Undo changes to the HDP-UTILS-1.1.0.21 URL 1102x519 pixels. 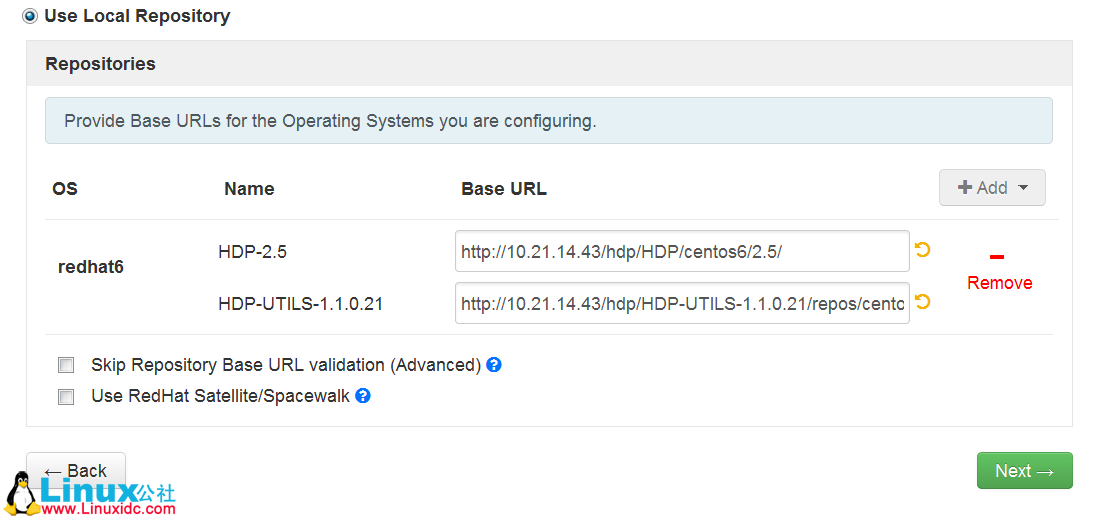pyautogui.click(x=923, y=301)
